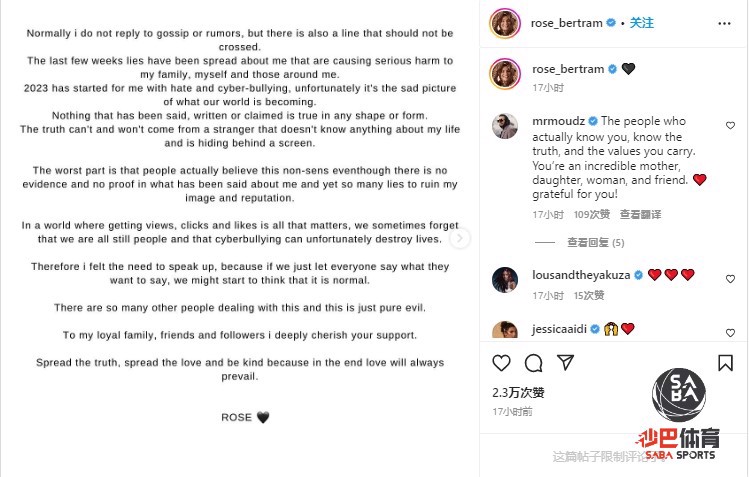View 15次赞 likes on lousandtheyakuza's comment
Viewport: 749px width, 477px height.
tap(589, 296)
